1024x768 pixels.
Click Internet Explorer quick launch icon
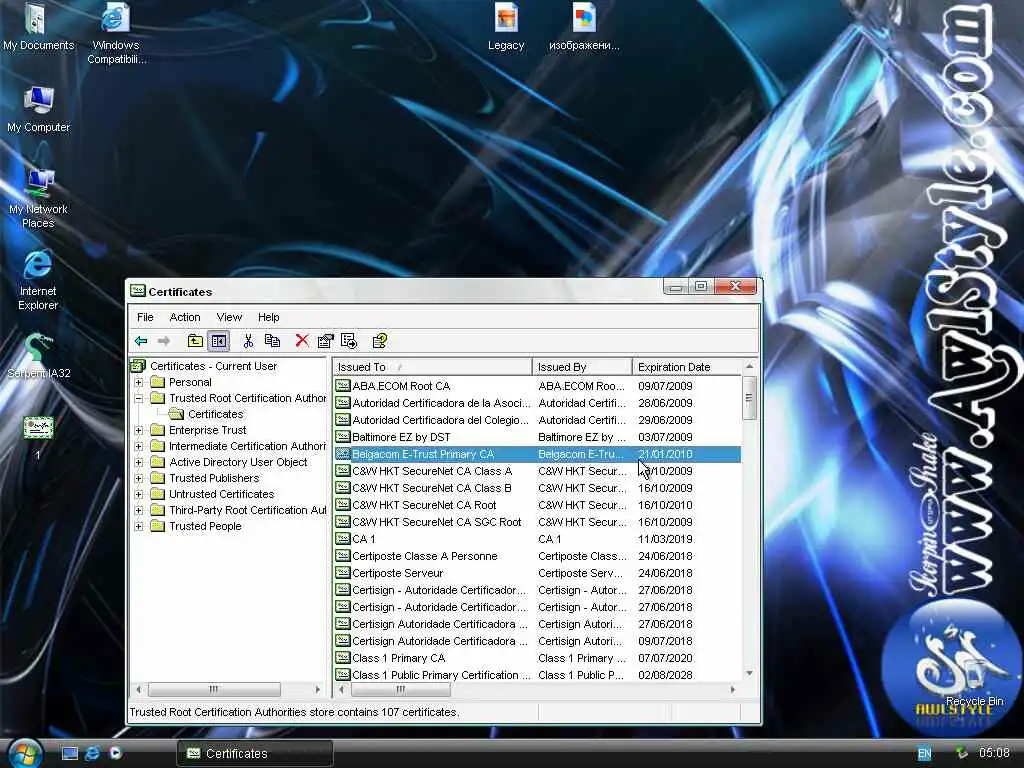[93, 753]
